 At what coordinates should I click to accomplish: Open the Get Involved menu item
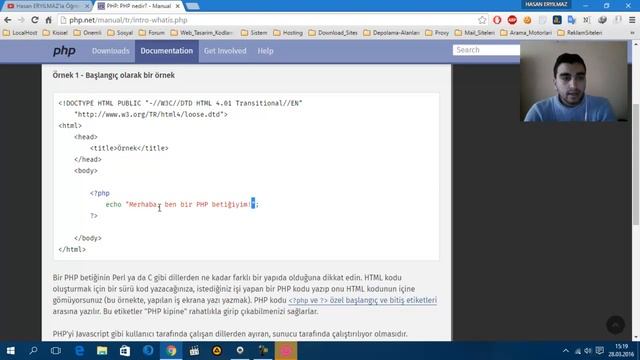pos(225,51)
